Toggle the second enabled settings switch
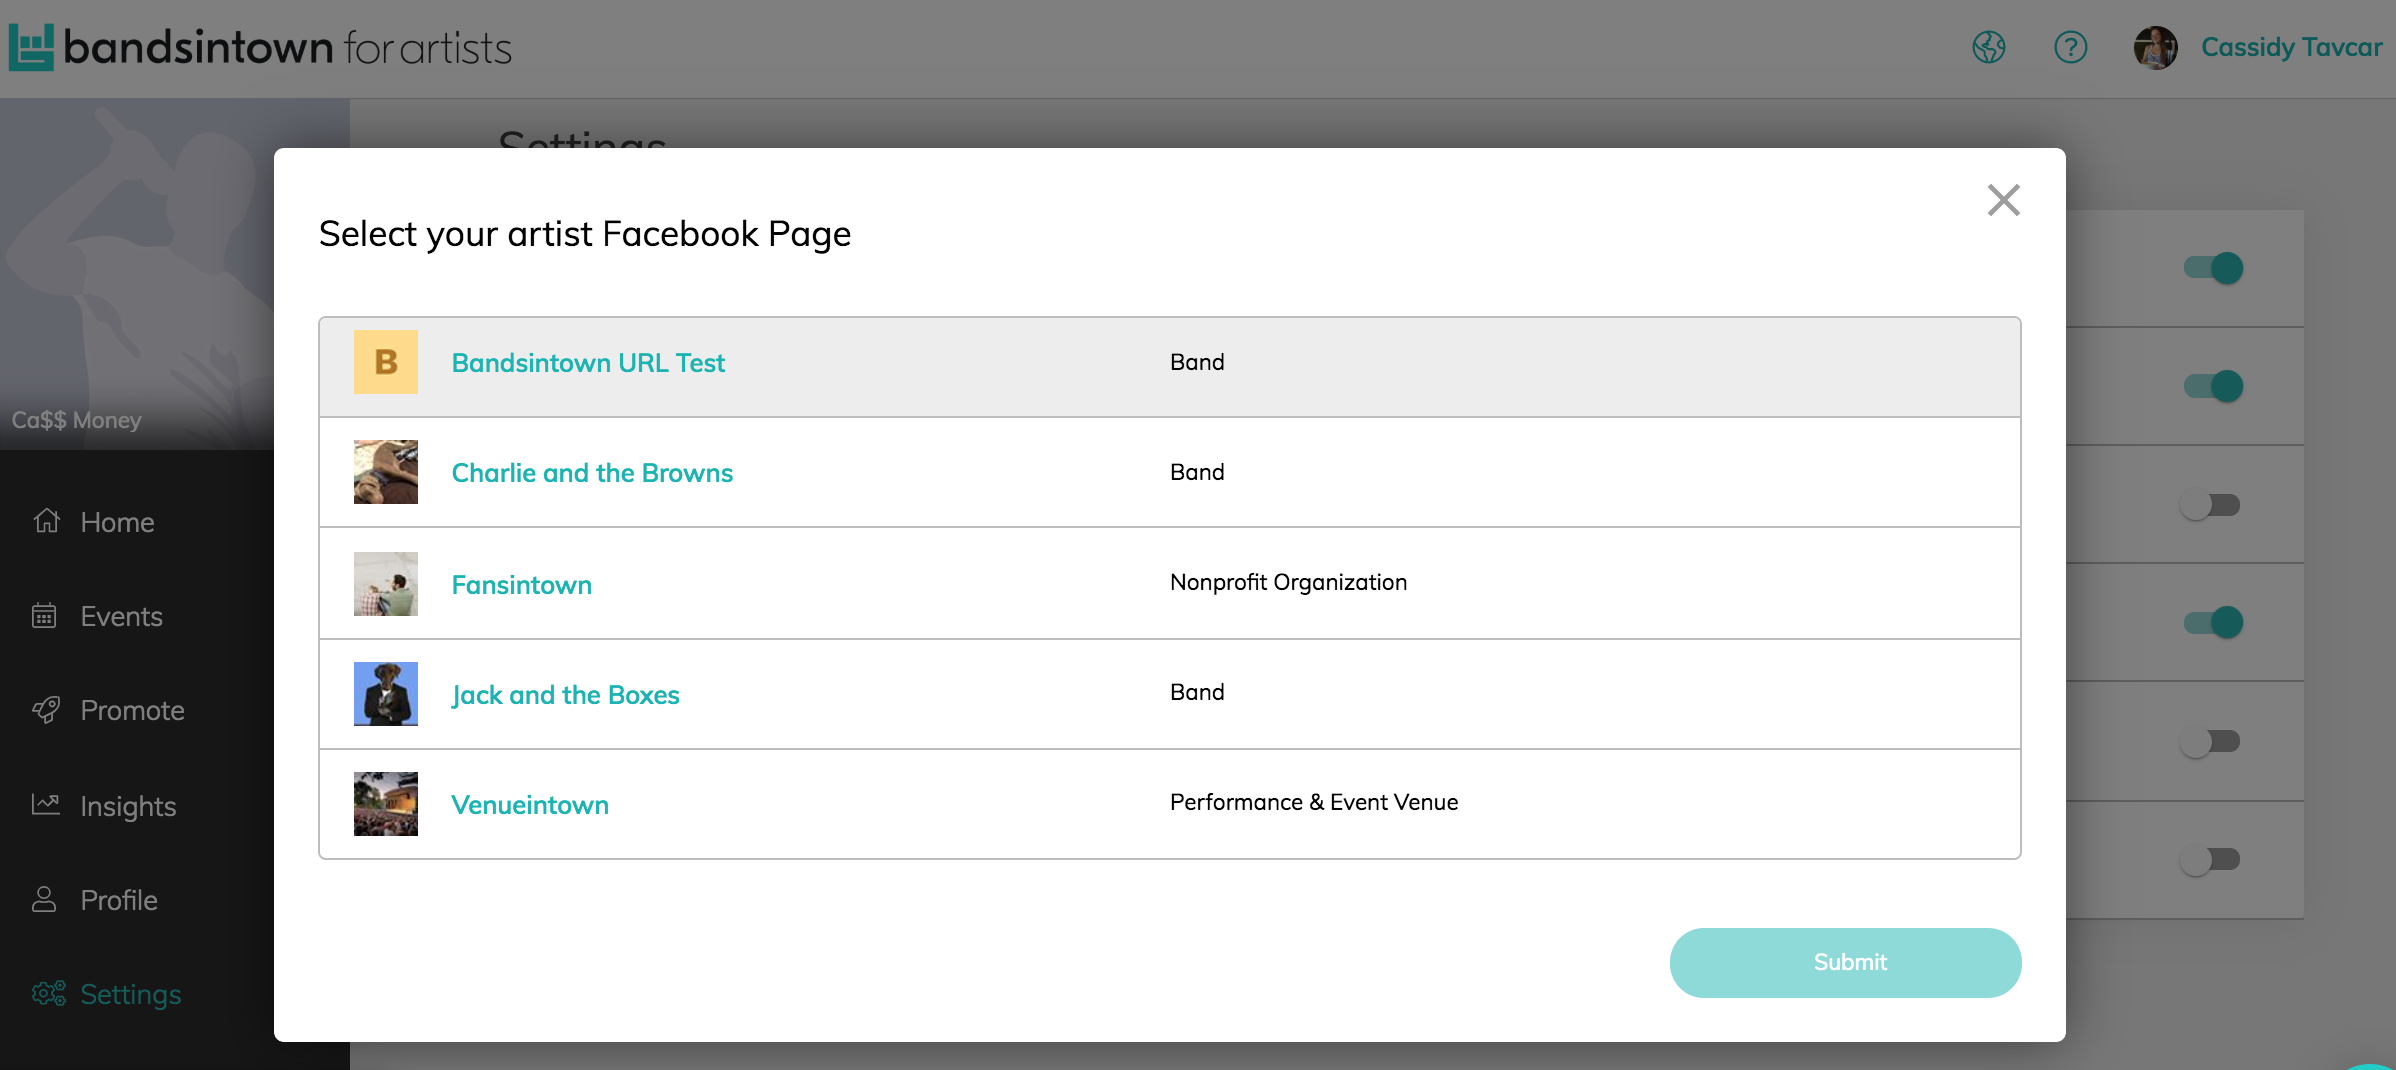The width and height of the screenshot is (2396, 1070). point(2213,386)
